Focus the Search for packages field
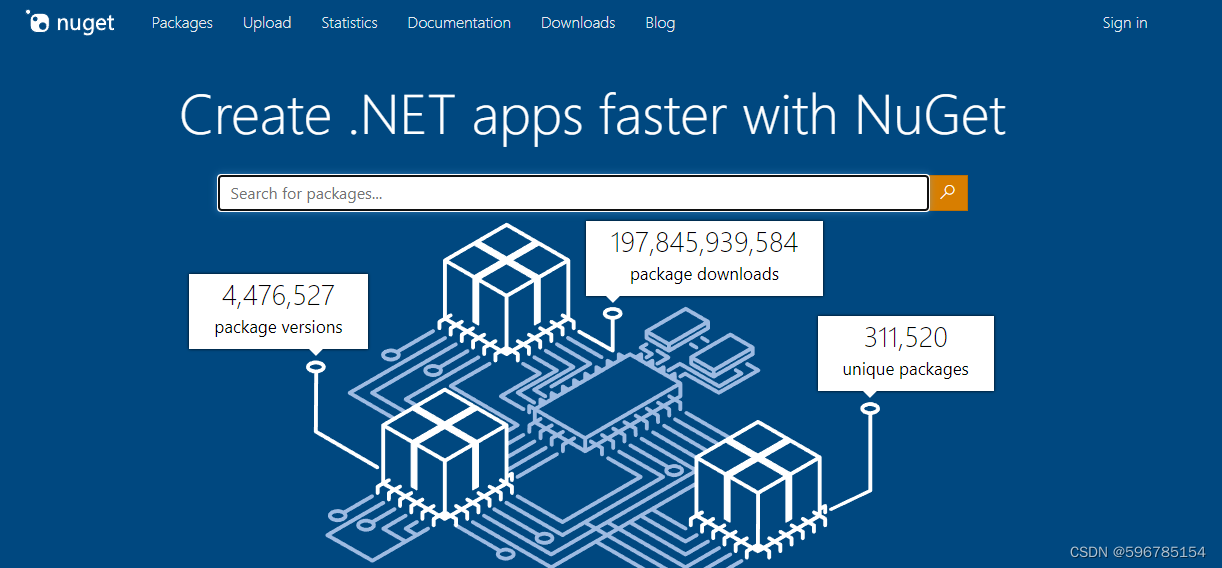The height and width of the screenshot is (568, 1222). (573, 193)
